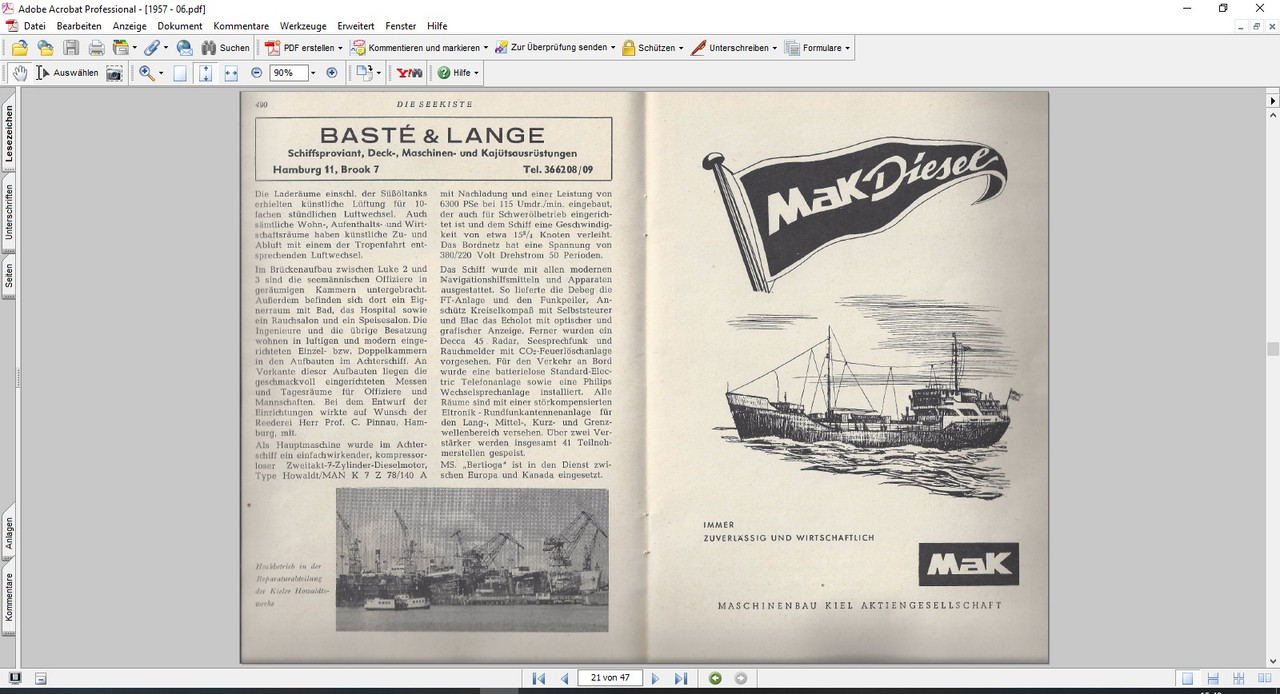1280x694 pixels.
Task: Click the Save diskette icon
Action: pos(71,47)
